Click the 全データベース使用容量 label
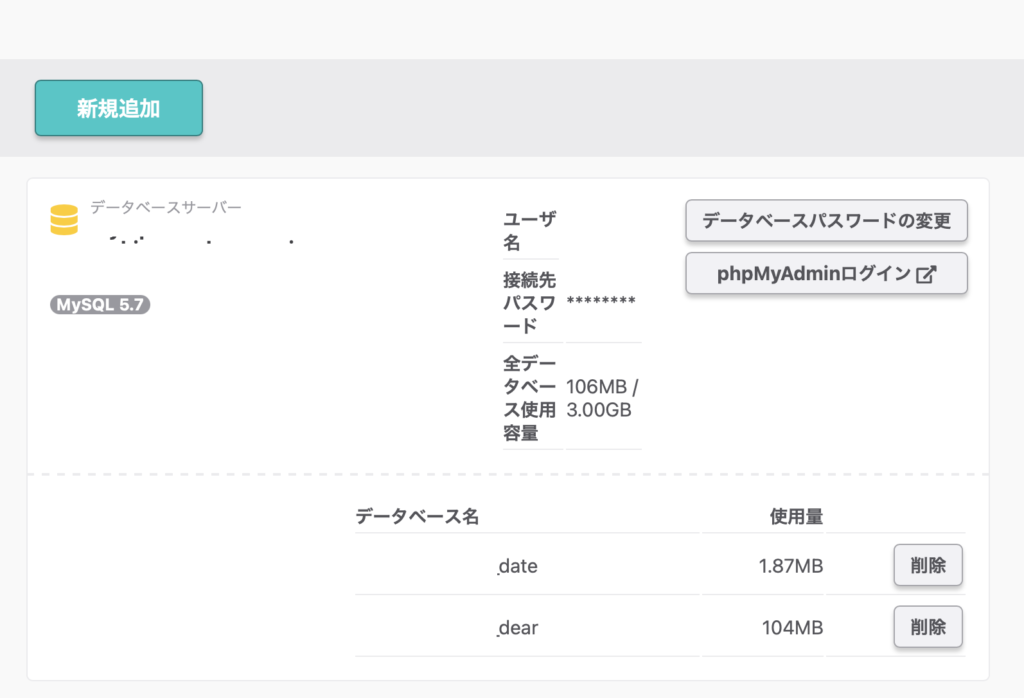The height and width of the screenshot is (698, 1024). point(531,397)
